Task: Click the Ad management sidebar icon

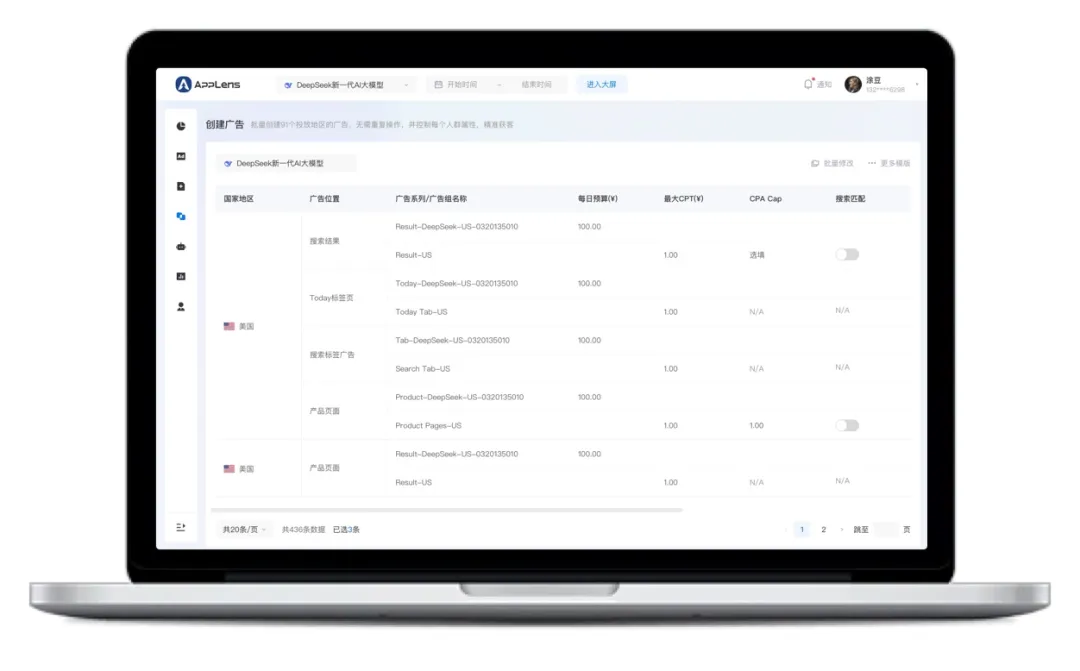Action: coord(181,156)
